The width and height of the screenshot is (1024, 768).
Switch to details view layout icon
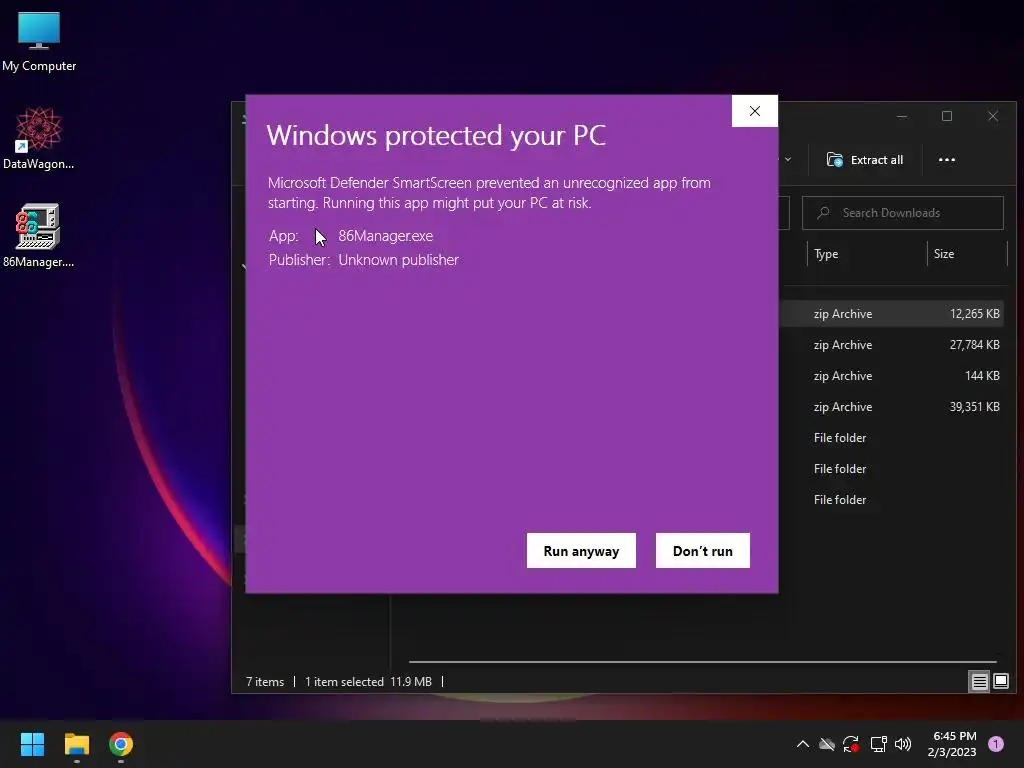[980, 682]
